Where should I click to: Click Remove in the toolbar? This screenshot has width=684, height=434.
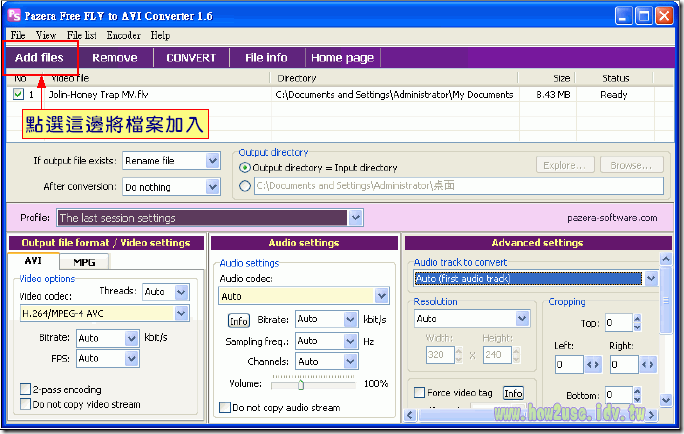click(115, 58)
